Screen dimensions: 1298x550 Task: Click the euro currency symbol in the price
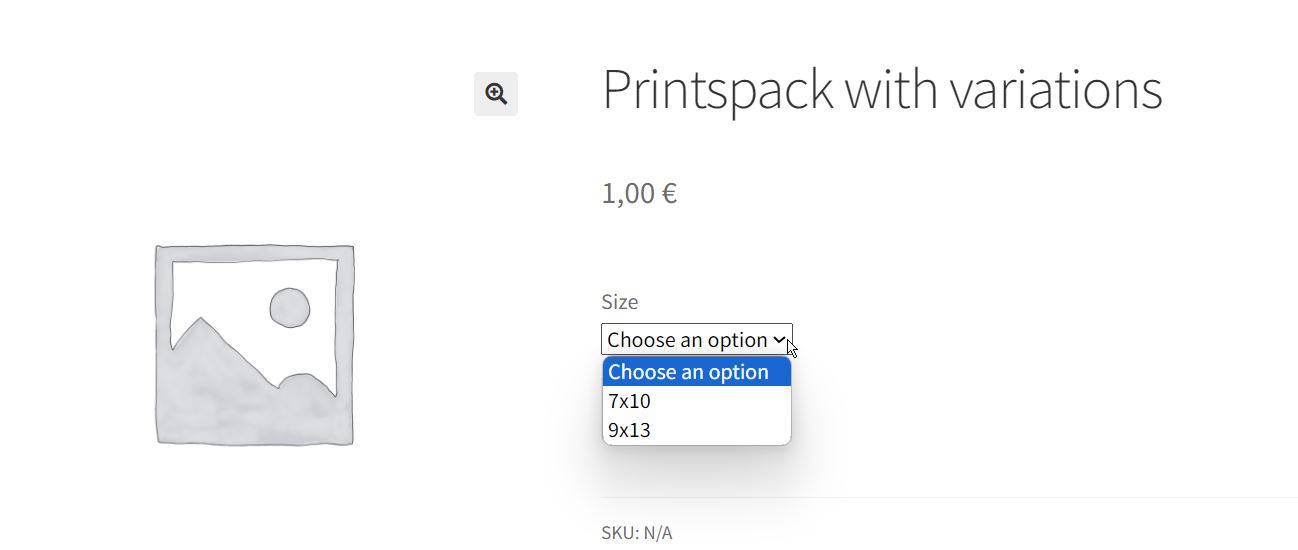[x=669, y=193]
